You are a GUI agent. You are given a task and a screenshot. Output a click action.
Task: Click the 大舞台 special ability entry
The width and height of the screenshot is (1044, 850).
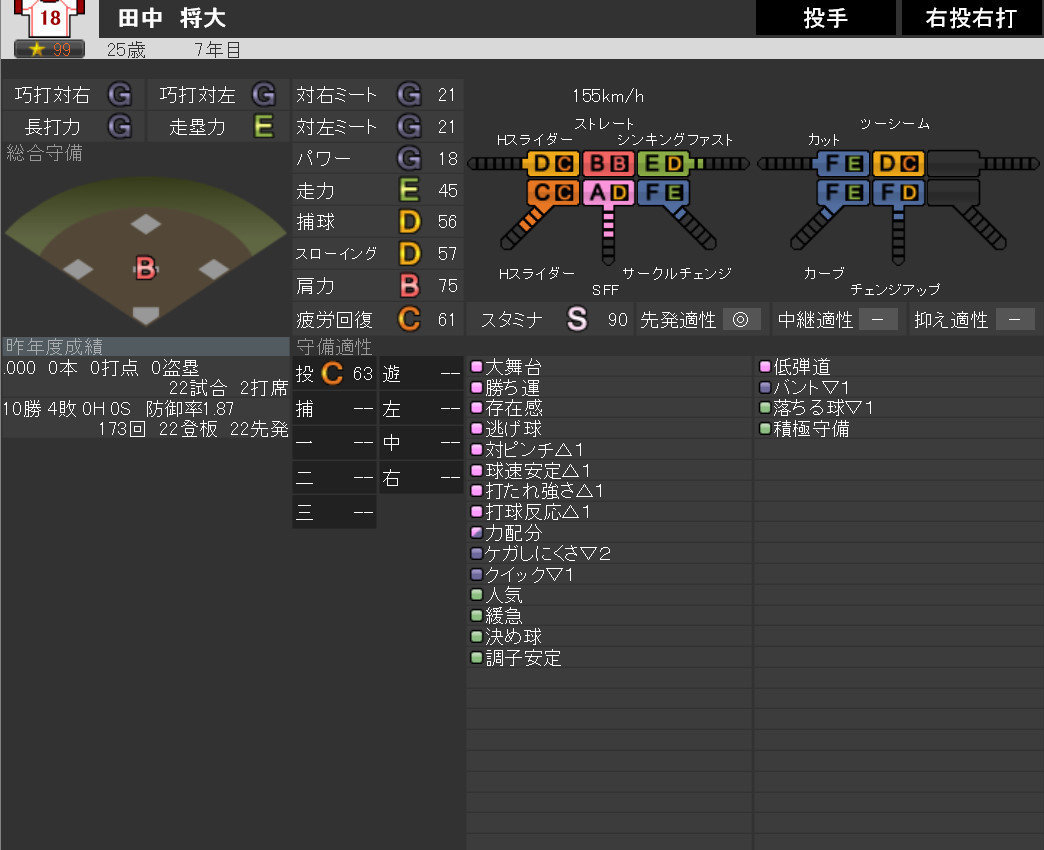point(514,367)
